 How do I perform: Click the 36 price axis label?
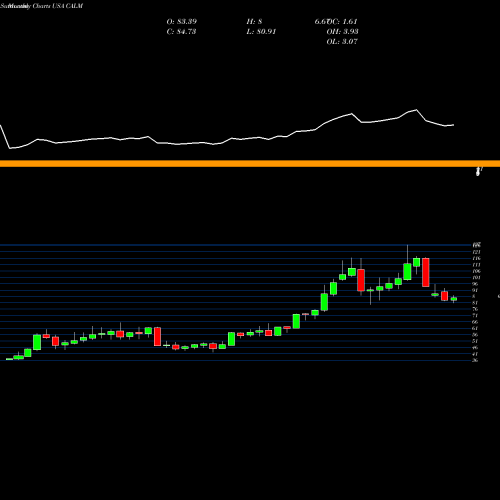pyautogui.click(x=475, y=360)
